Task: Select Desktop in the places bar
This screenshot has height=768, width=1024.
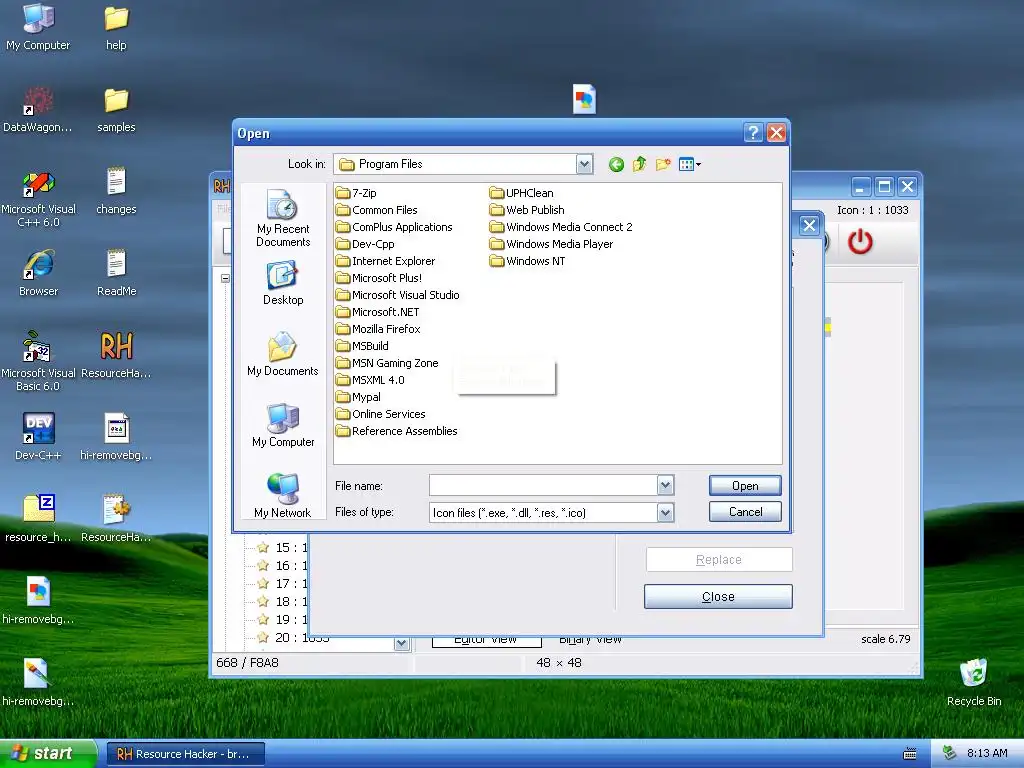Action: pyautogui.click(x=283, y=283)
